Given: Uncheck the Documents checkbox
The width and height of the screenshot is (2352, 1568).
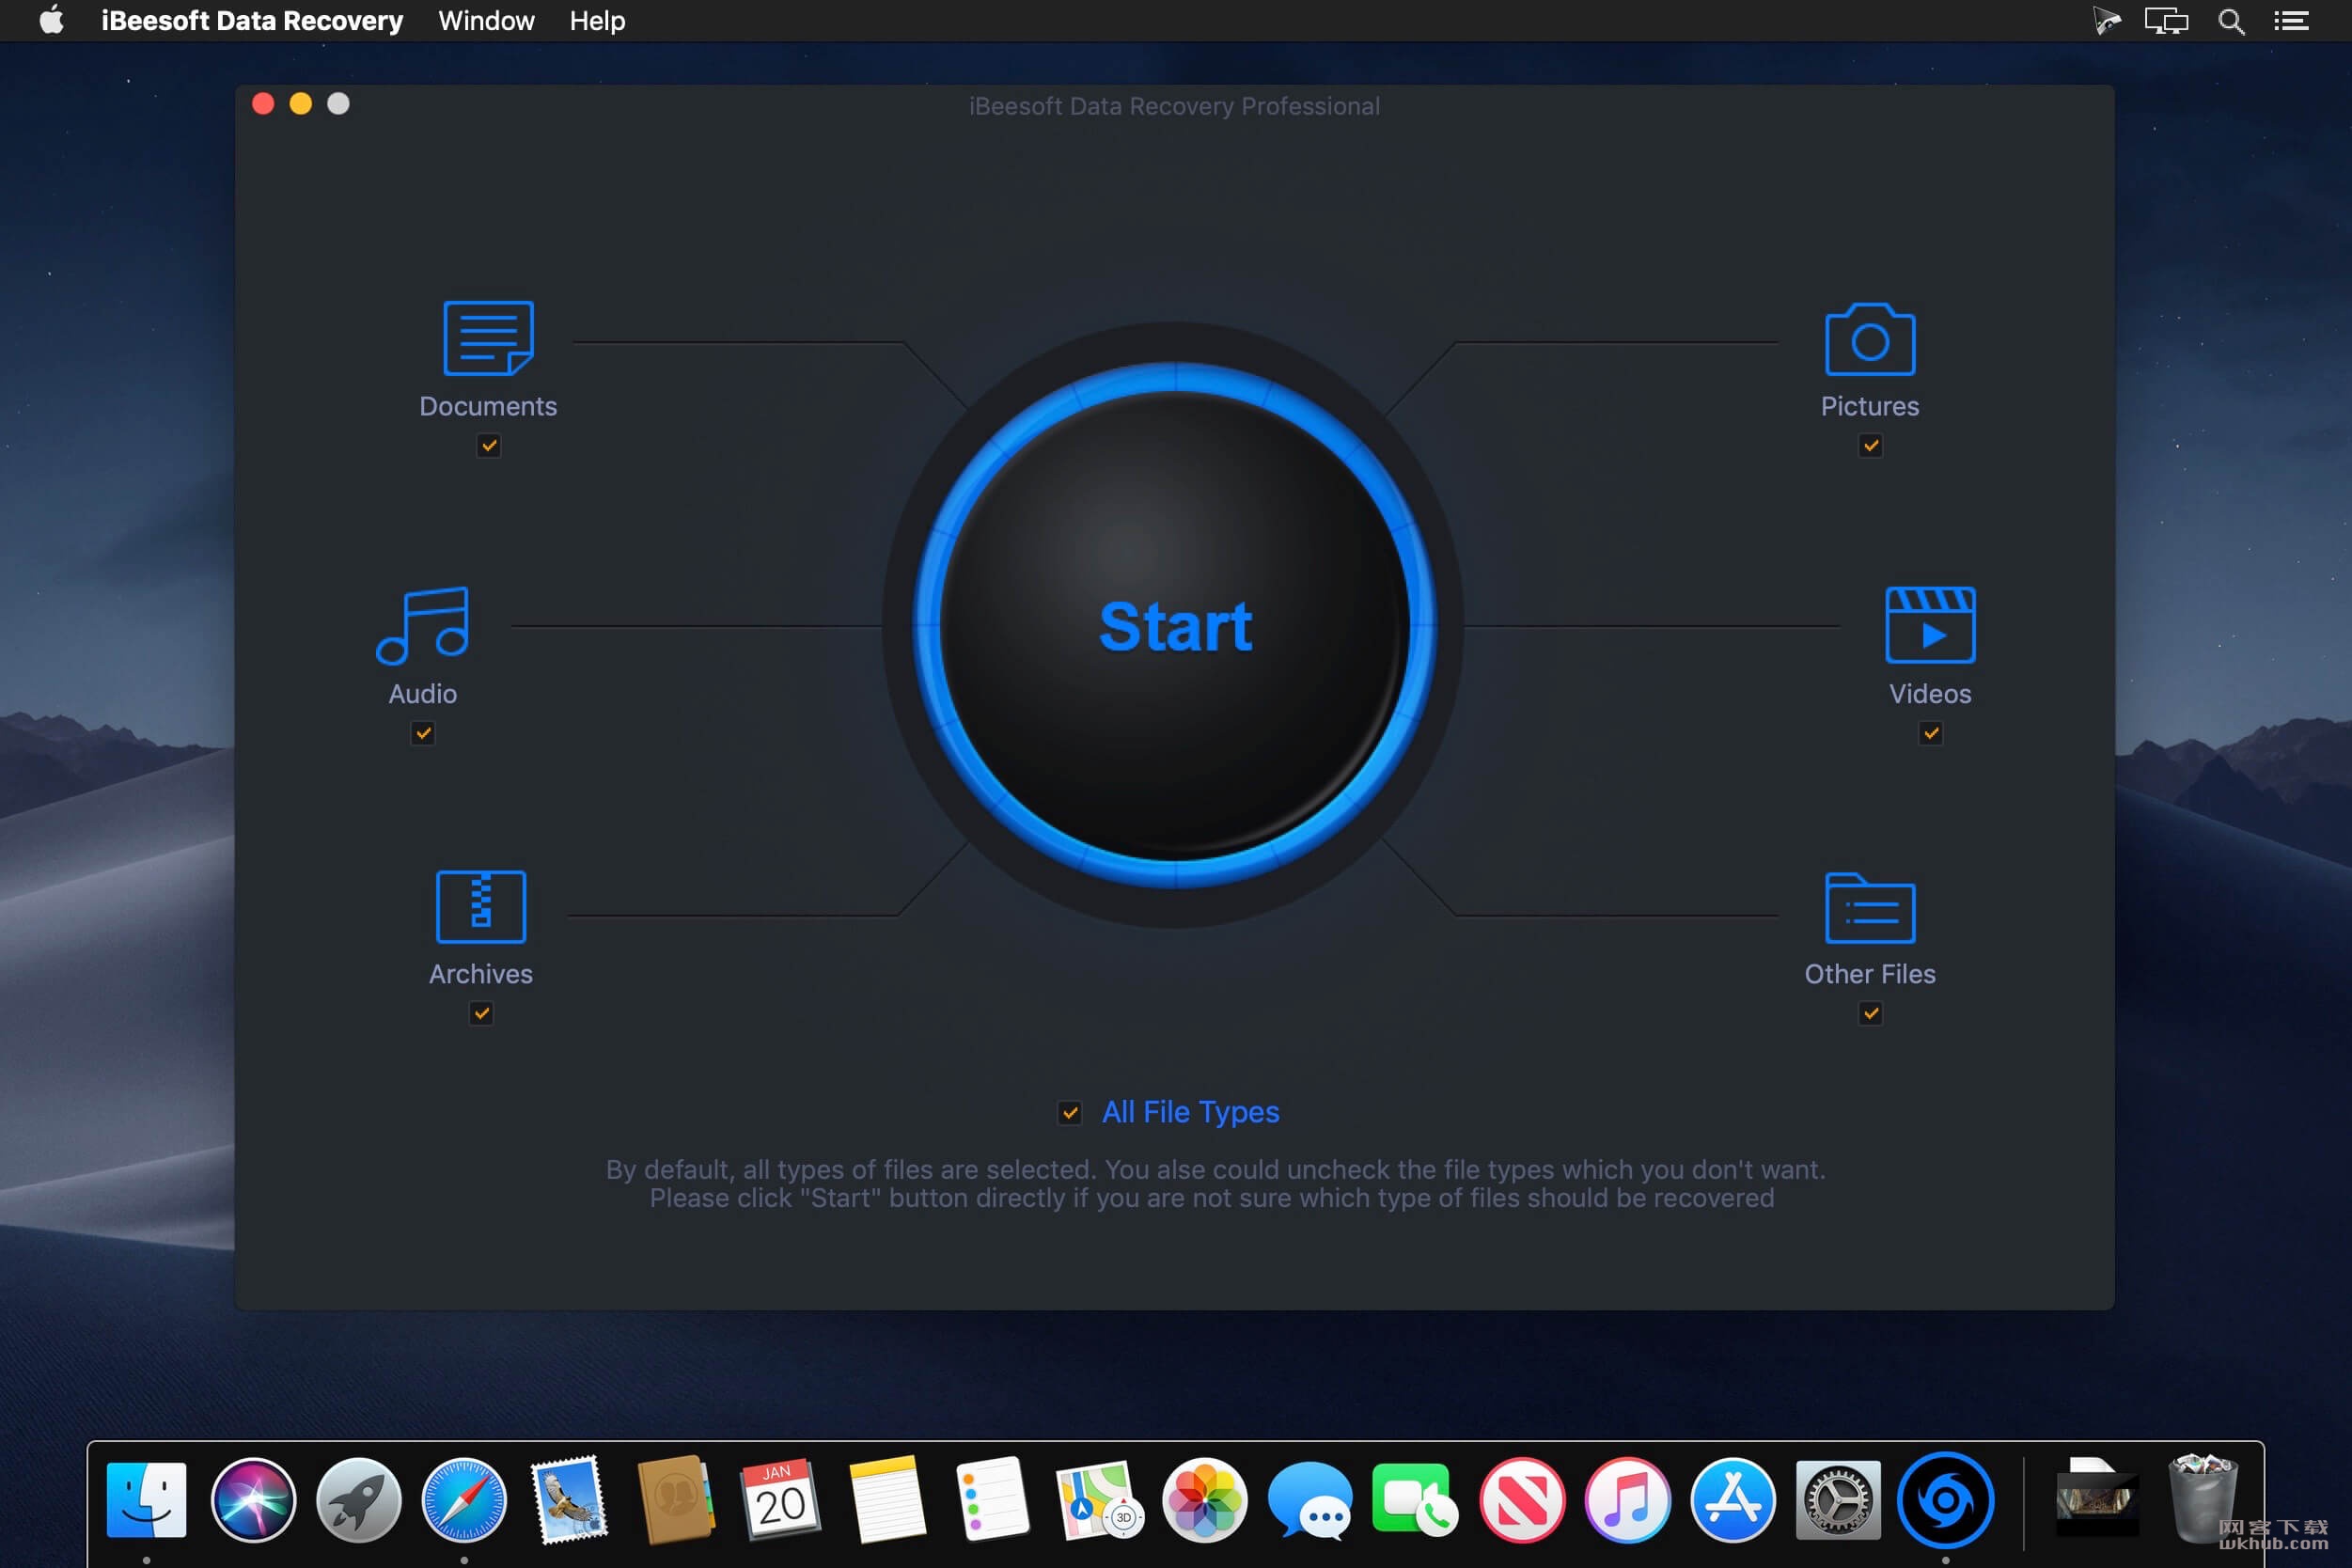Looking at the screenshot, I should (x=489, y=446).
